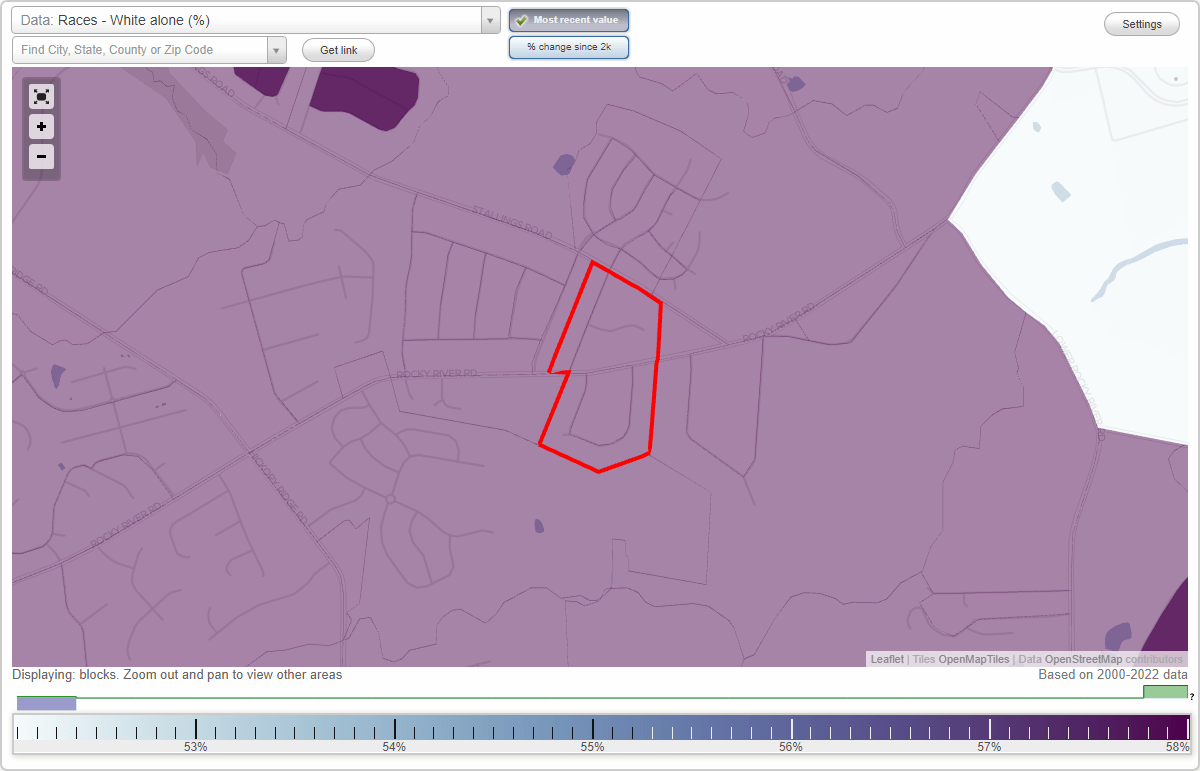Click the Data dropdown arrow

tap(489, 19)
